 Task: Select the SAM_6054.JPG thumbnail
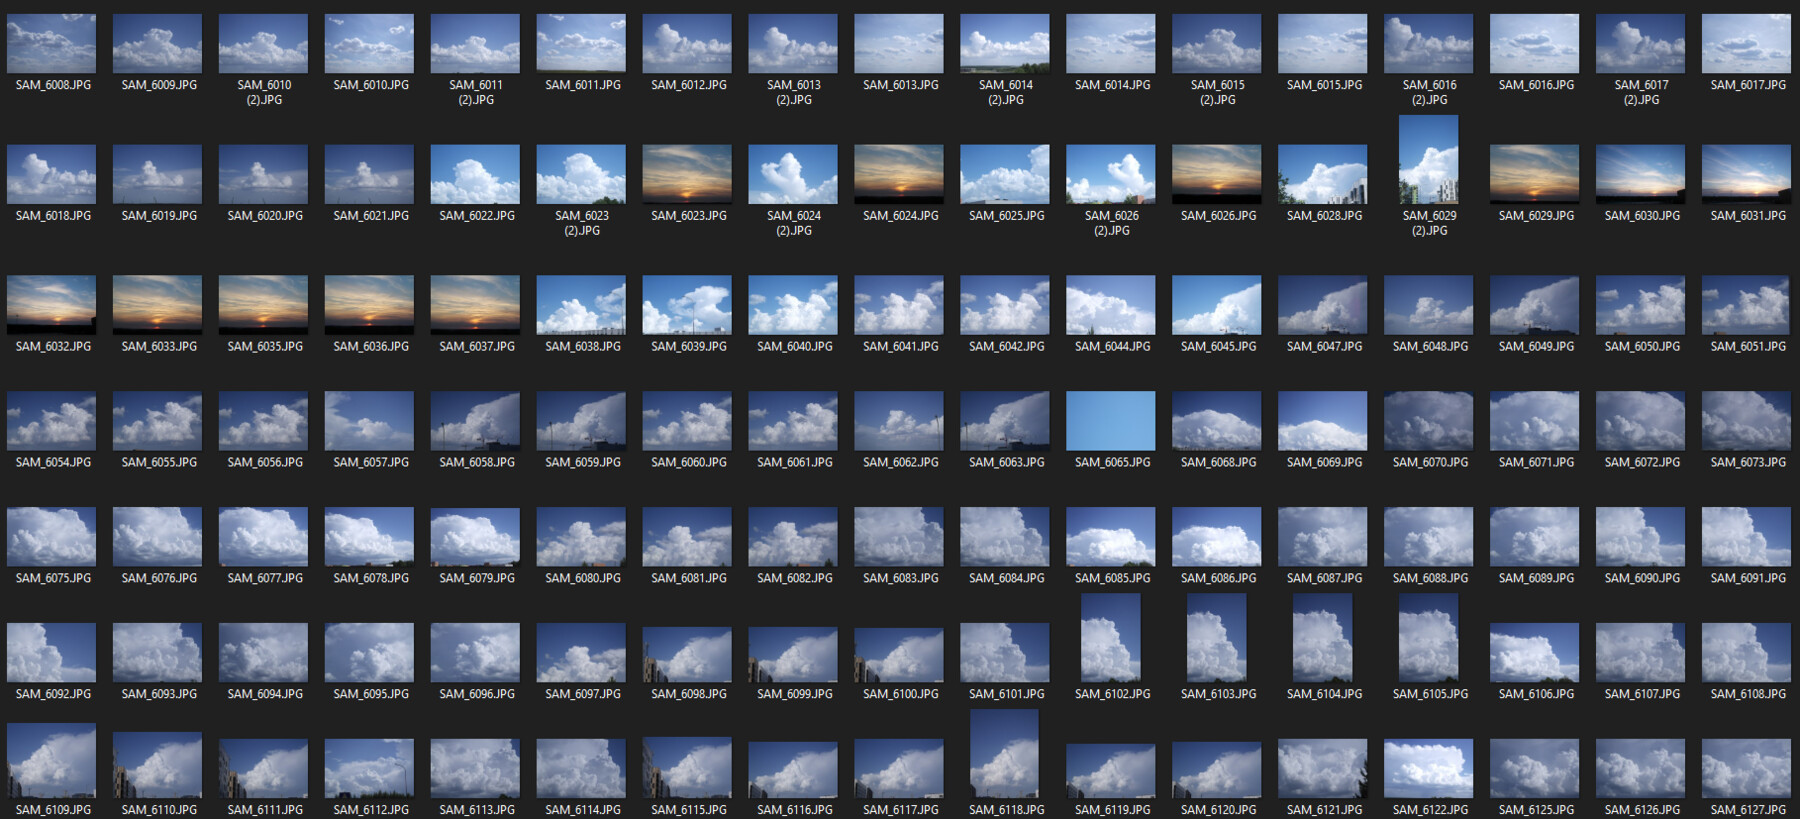click(52, 421)
